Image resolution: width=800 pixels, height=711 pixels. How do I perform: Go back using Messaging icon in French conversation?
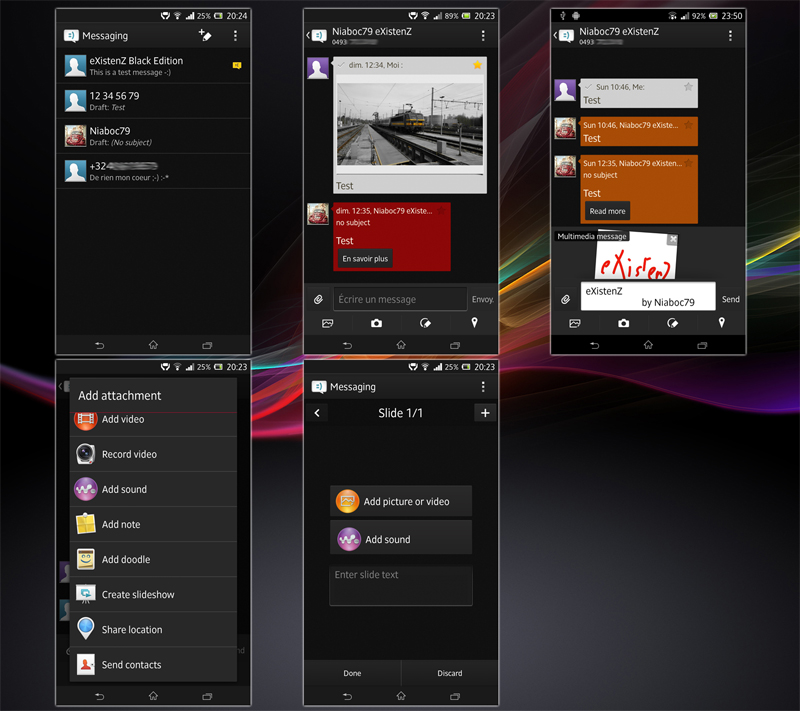(x=317, y=35)
